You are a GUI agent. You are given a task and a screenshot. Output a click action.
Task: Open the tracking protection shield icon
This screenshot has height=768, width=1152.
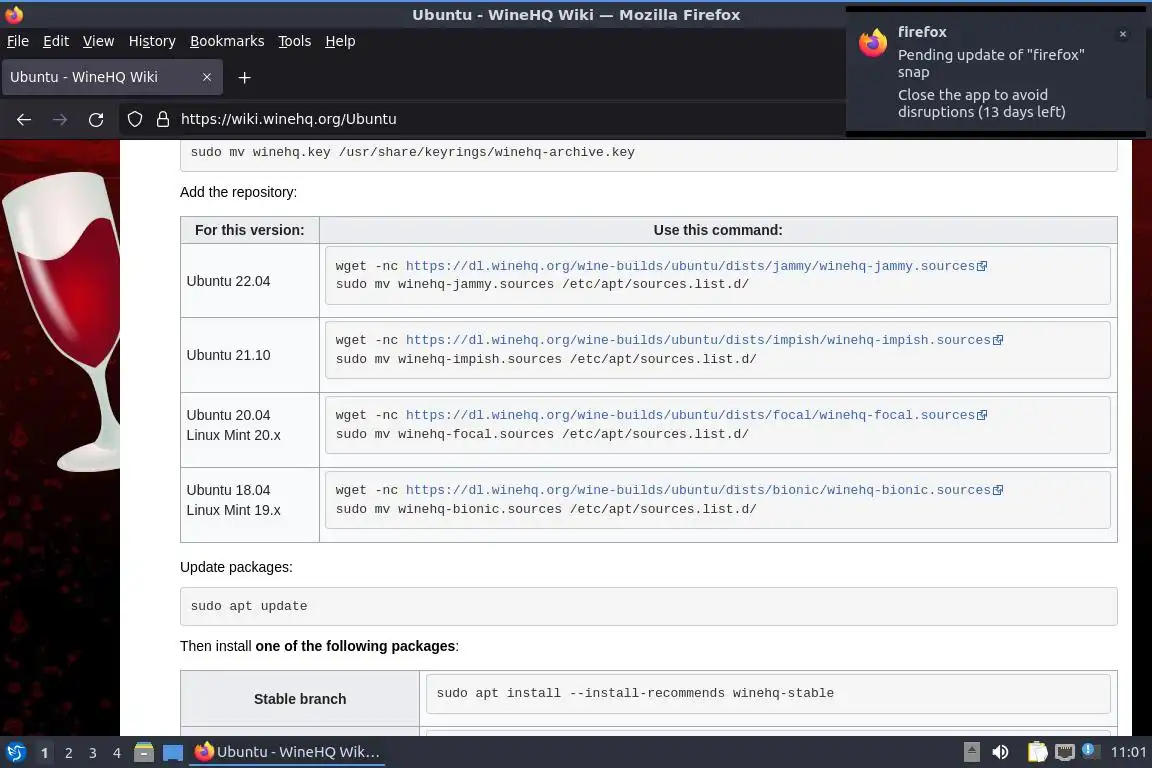click(x=134, y=119)
